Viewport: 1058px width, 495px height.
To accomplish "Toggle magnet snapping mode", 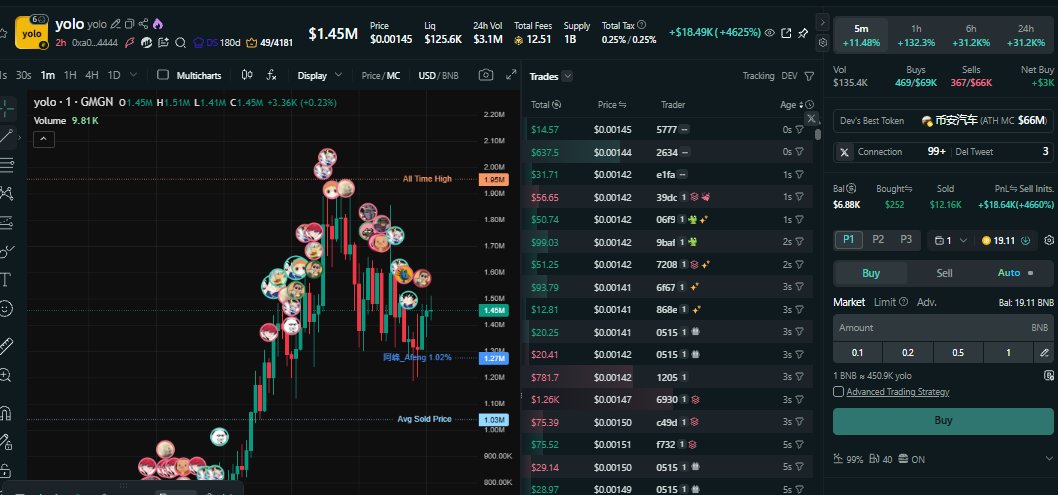I will click(5, 413).
